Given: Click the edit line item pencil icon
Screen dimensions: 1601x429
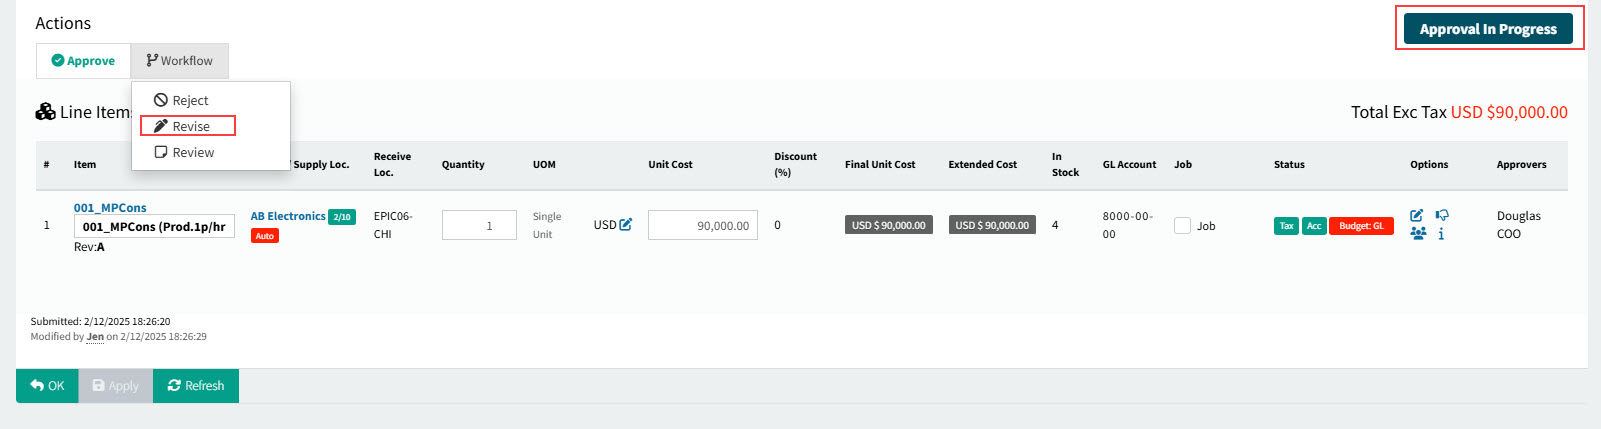Looking at the screenshot, I should coord(1416,216).
